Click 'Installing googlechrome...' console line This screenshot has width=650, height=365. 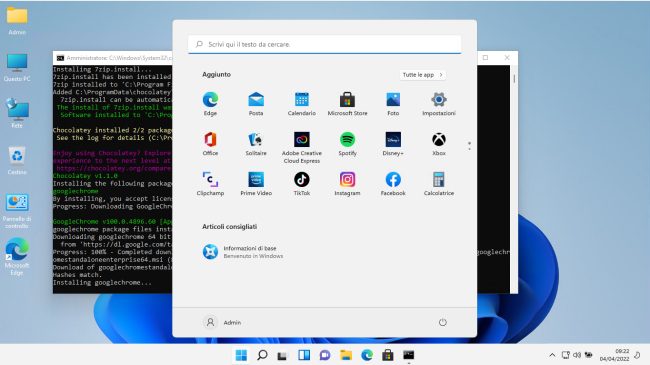pyautogui.click(x=102, y=282)
